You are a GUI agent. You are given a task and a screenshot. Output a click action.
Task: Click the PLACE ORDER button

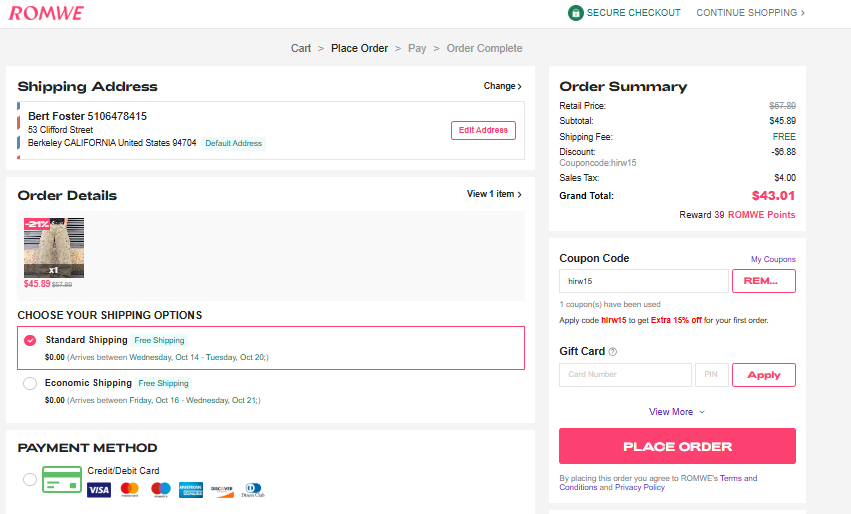click(677, 446)
